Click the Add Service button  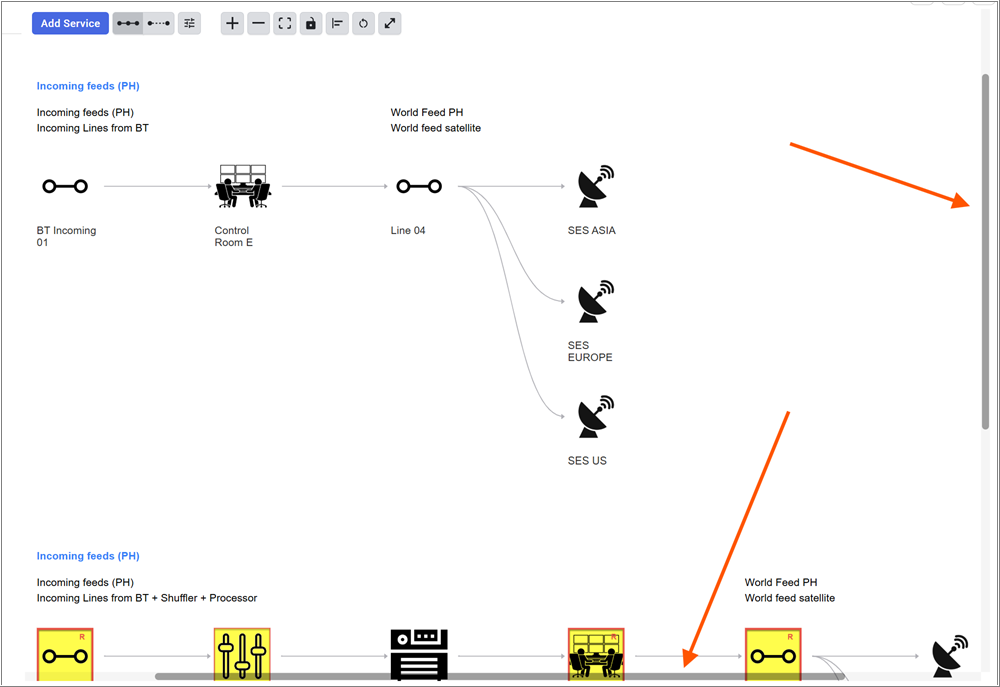point(70,24)
